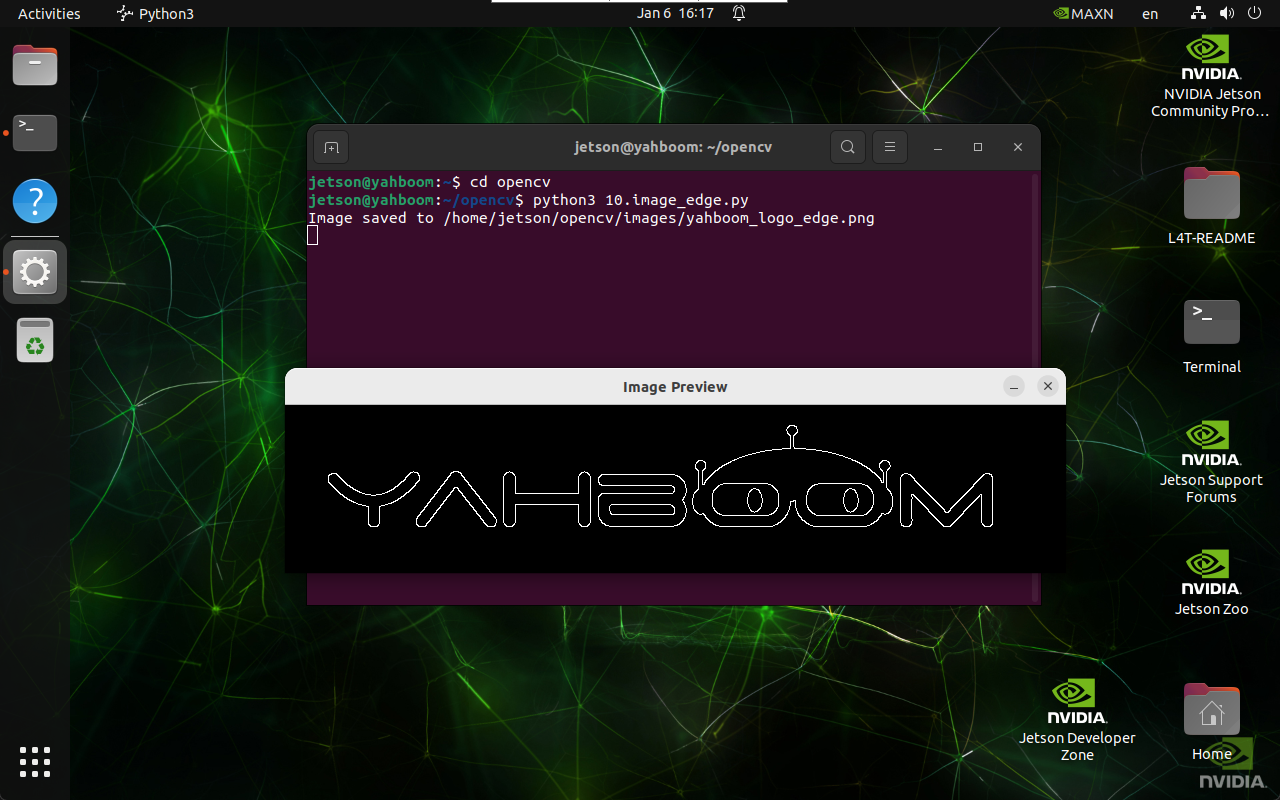Open the MAXN power mode indicator
The height and width of the screenshot is (800, 1280).
pos(1084,14)
